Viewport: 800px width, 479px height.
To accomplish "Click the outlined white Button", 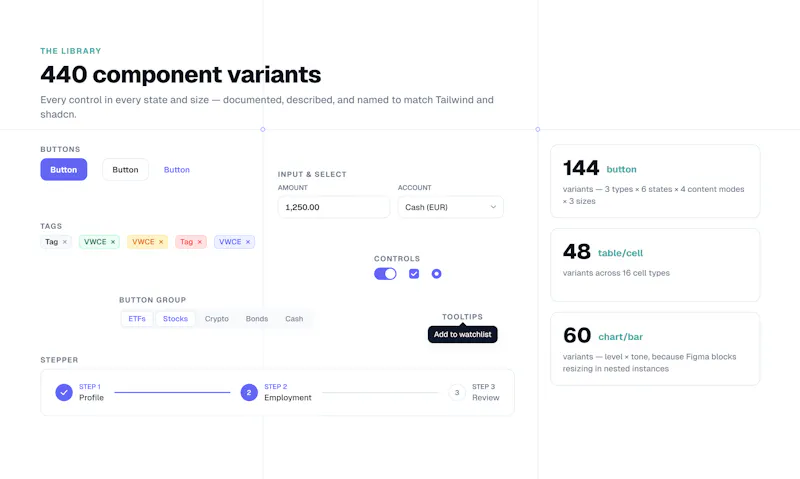I will click(x=126, y=169).
